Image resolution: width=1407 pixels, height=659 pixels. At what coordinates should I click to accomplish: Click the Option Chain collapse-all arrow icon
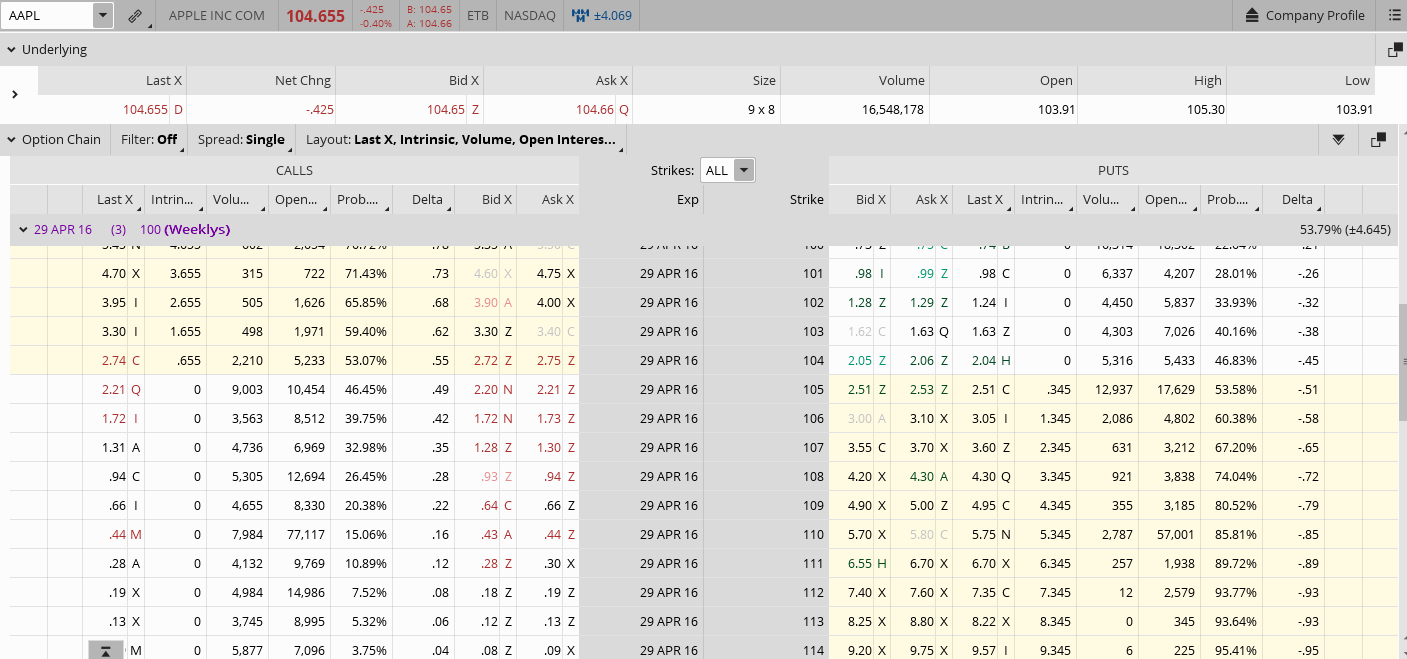[x=1338, y=140]
